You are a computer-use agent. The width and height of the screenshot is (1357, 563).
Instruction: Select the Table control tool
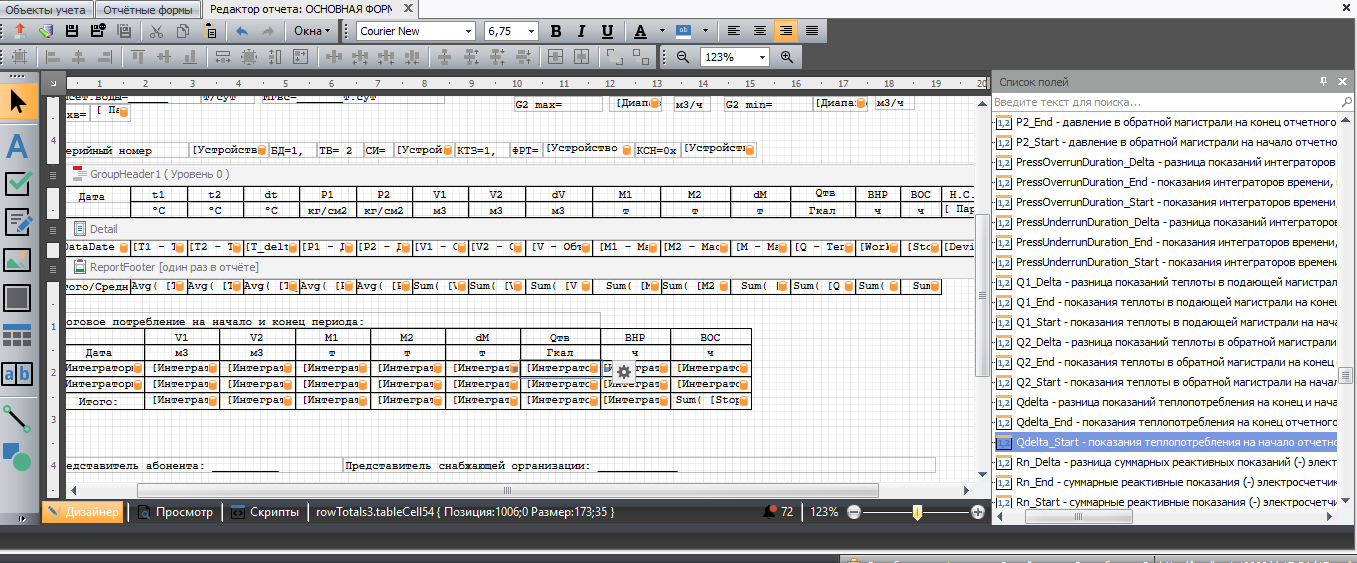click(18, 336)
